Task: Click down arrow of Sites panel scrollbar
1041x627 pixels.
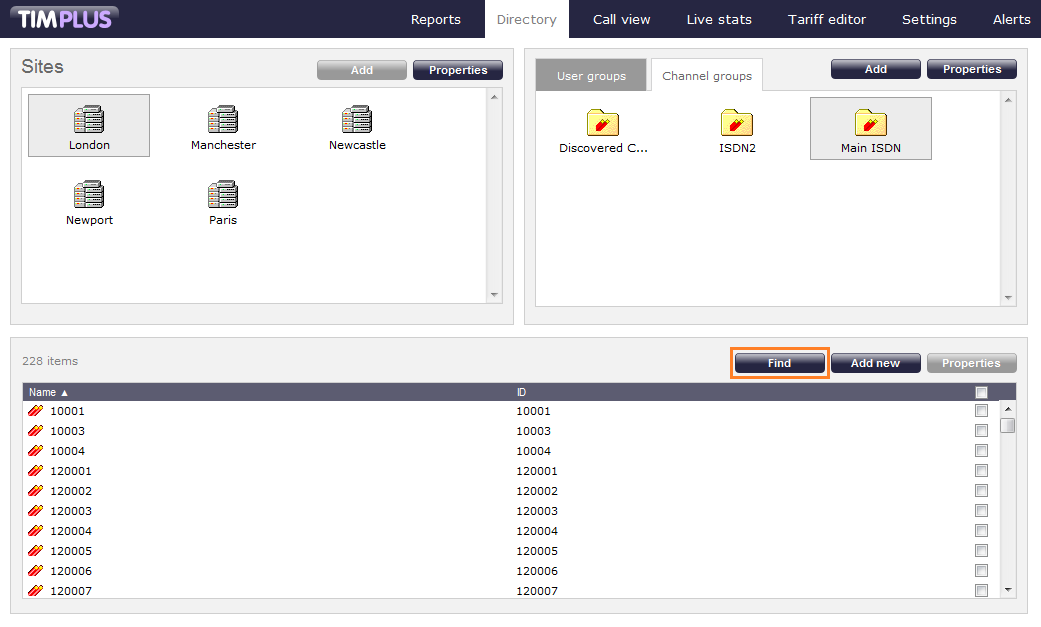Action: (494, 295)
